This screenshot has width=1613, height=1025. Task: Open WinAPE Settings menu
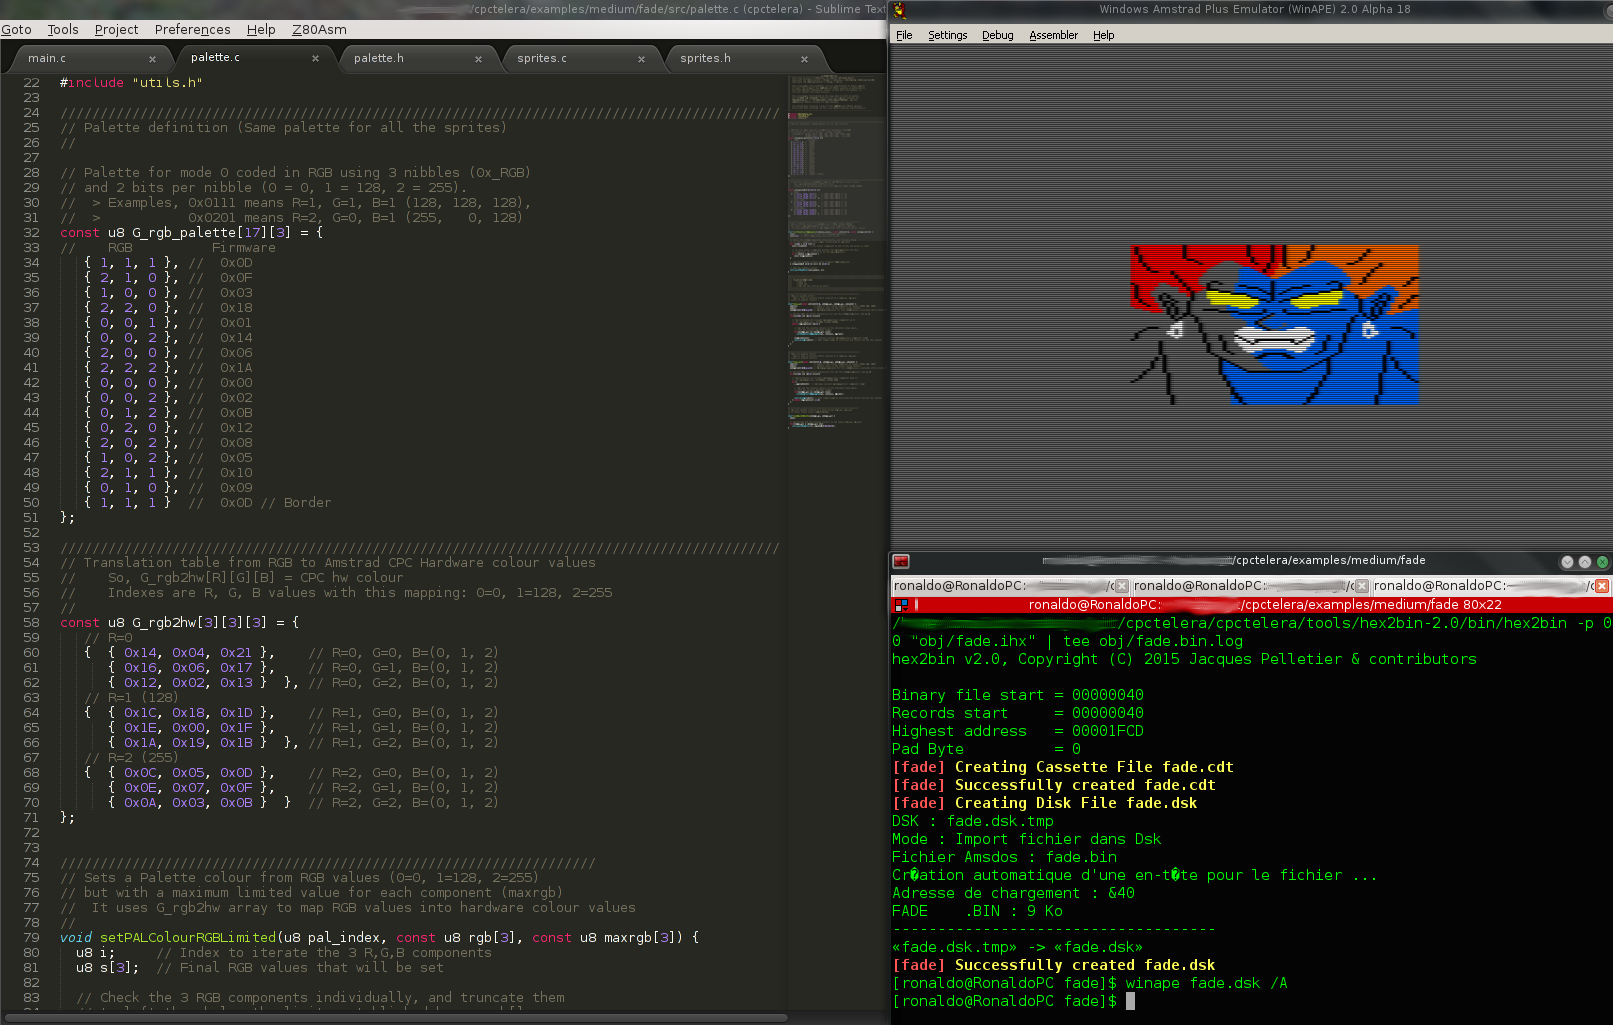pyautogui.click(x=947, y=35)
